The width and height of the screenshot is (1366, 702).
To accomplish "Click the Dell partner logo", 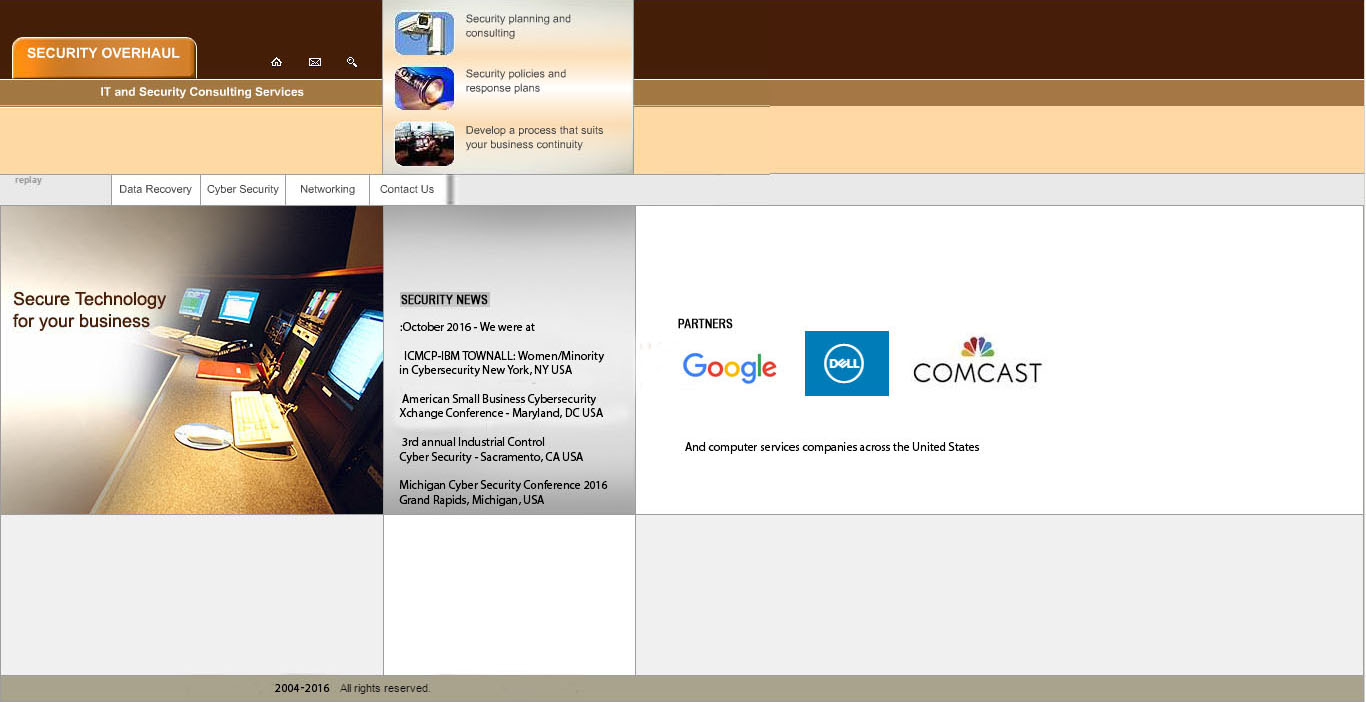I will [846, 363].
